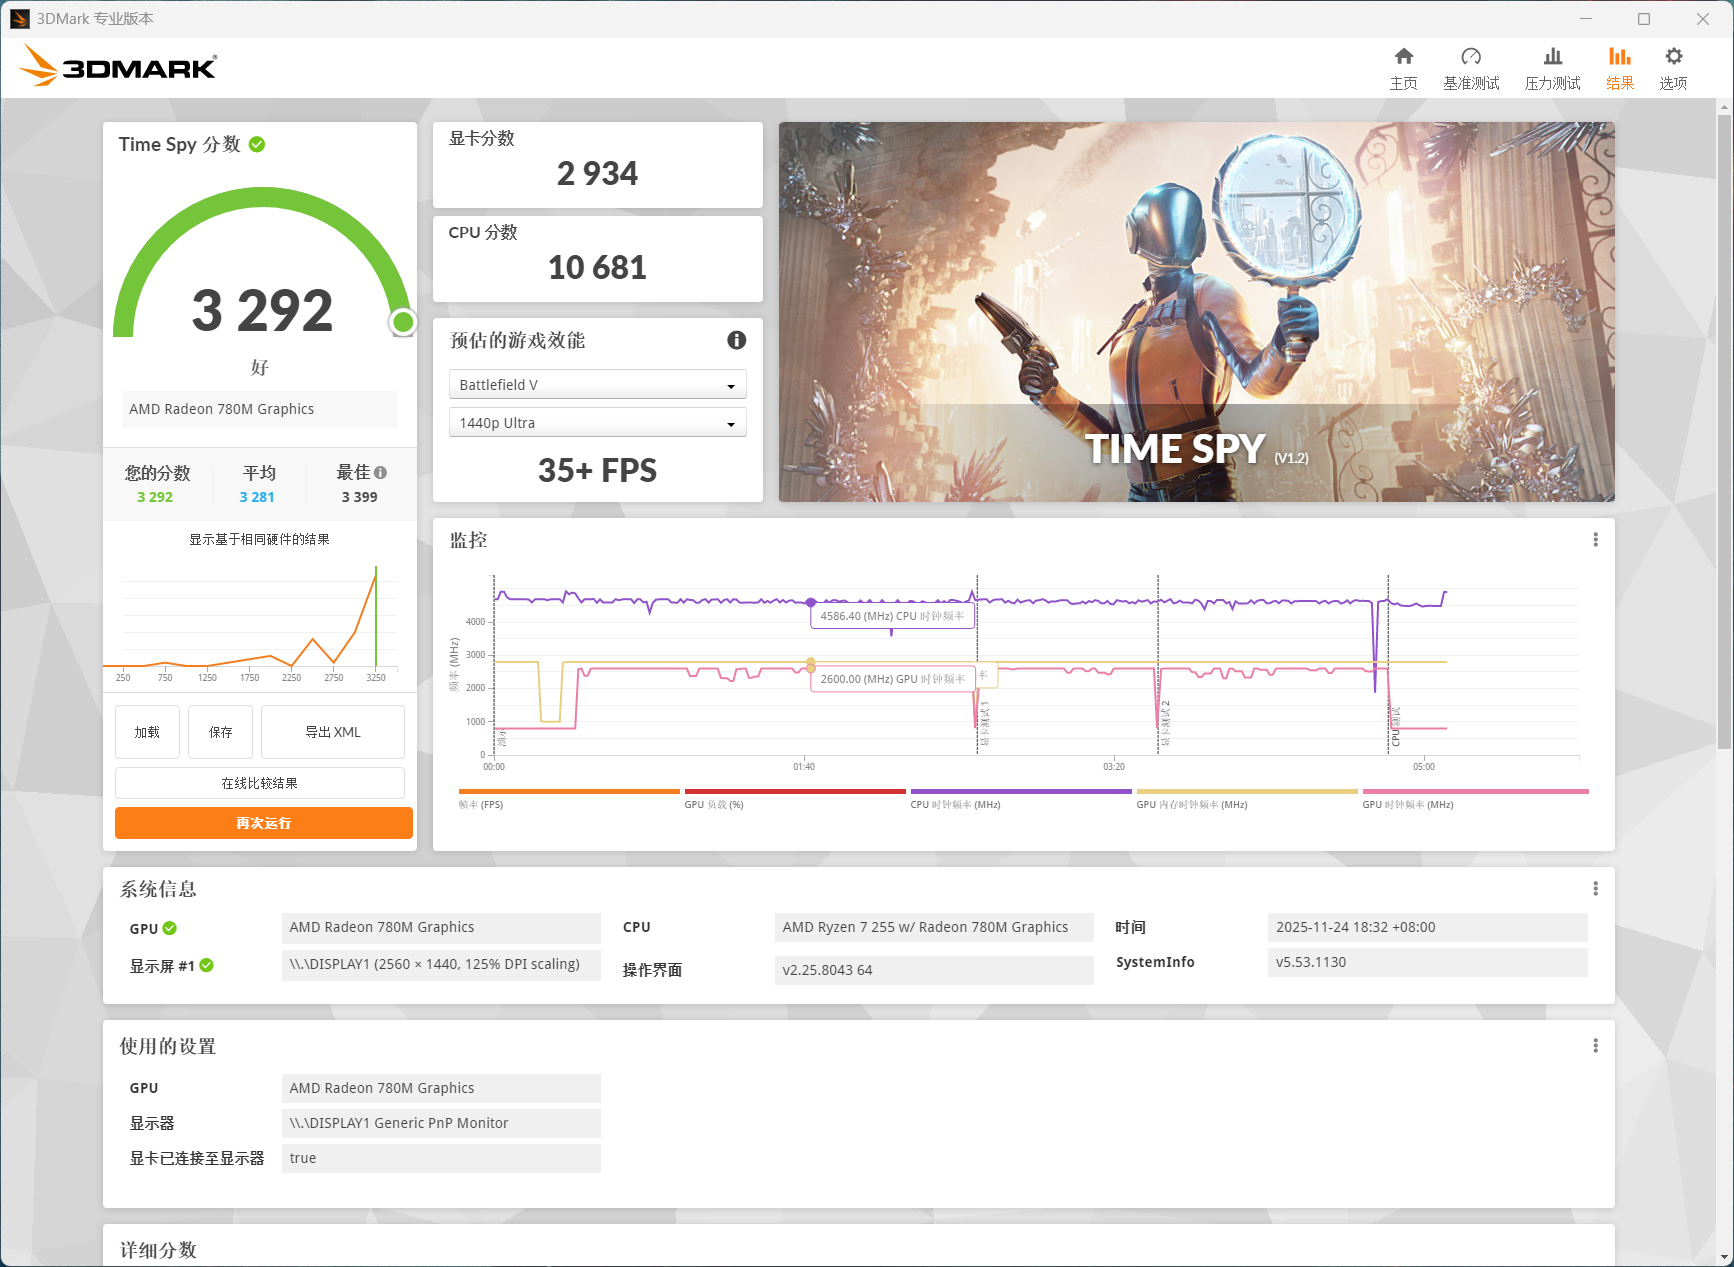1734x1267 pixels.
Task: Click the GPU green validation checkmark
Action: click(170, 928)
